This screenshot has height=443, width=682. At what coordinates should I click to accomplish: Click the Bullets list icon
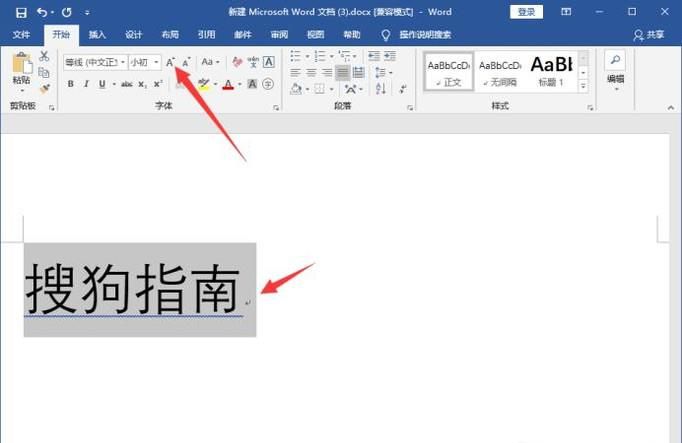(x=295, y=56)
